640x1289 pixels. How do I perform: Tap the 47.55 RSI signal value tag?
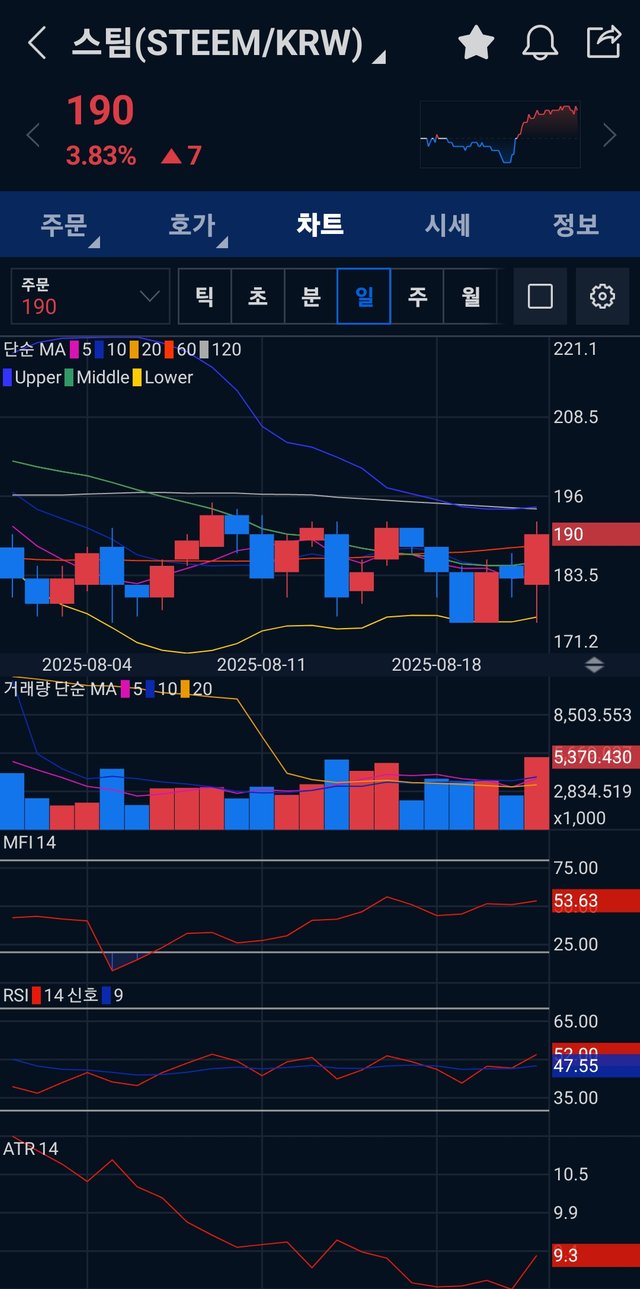click(595, 1066)
